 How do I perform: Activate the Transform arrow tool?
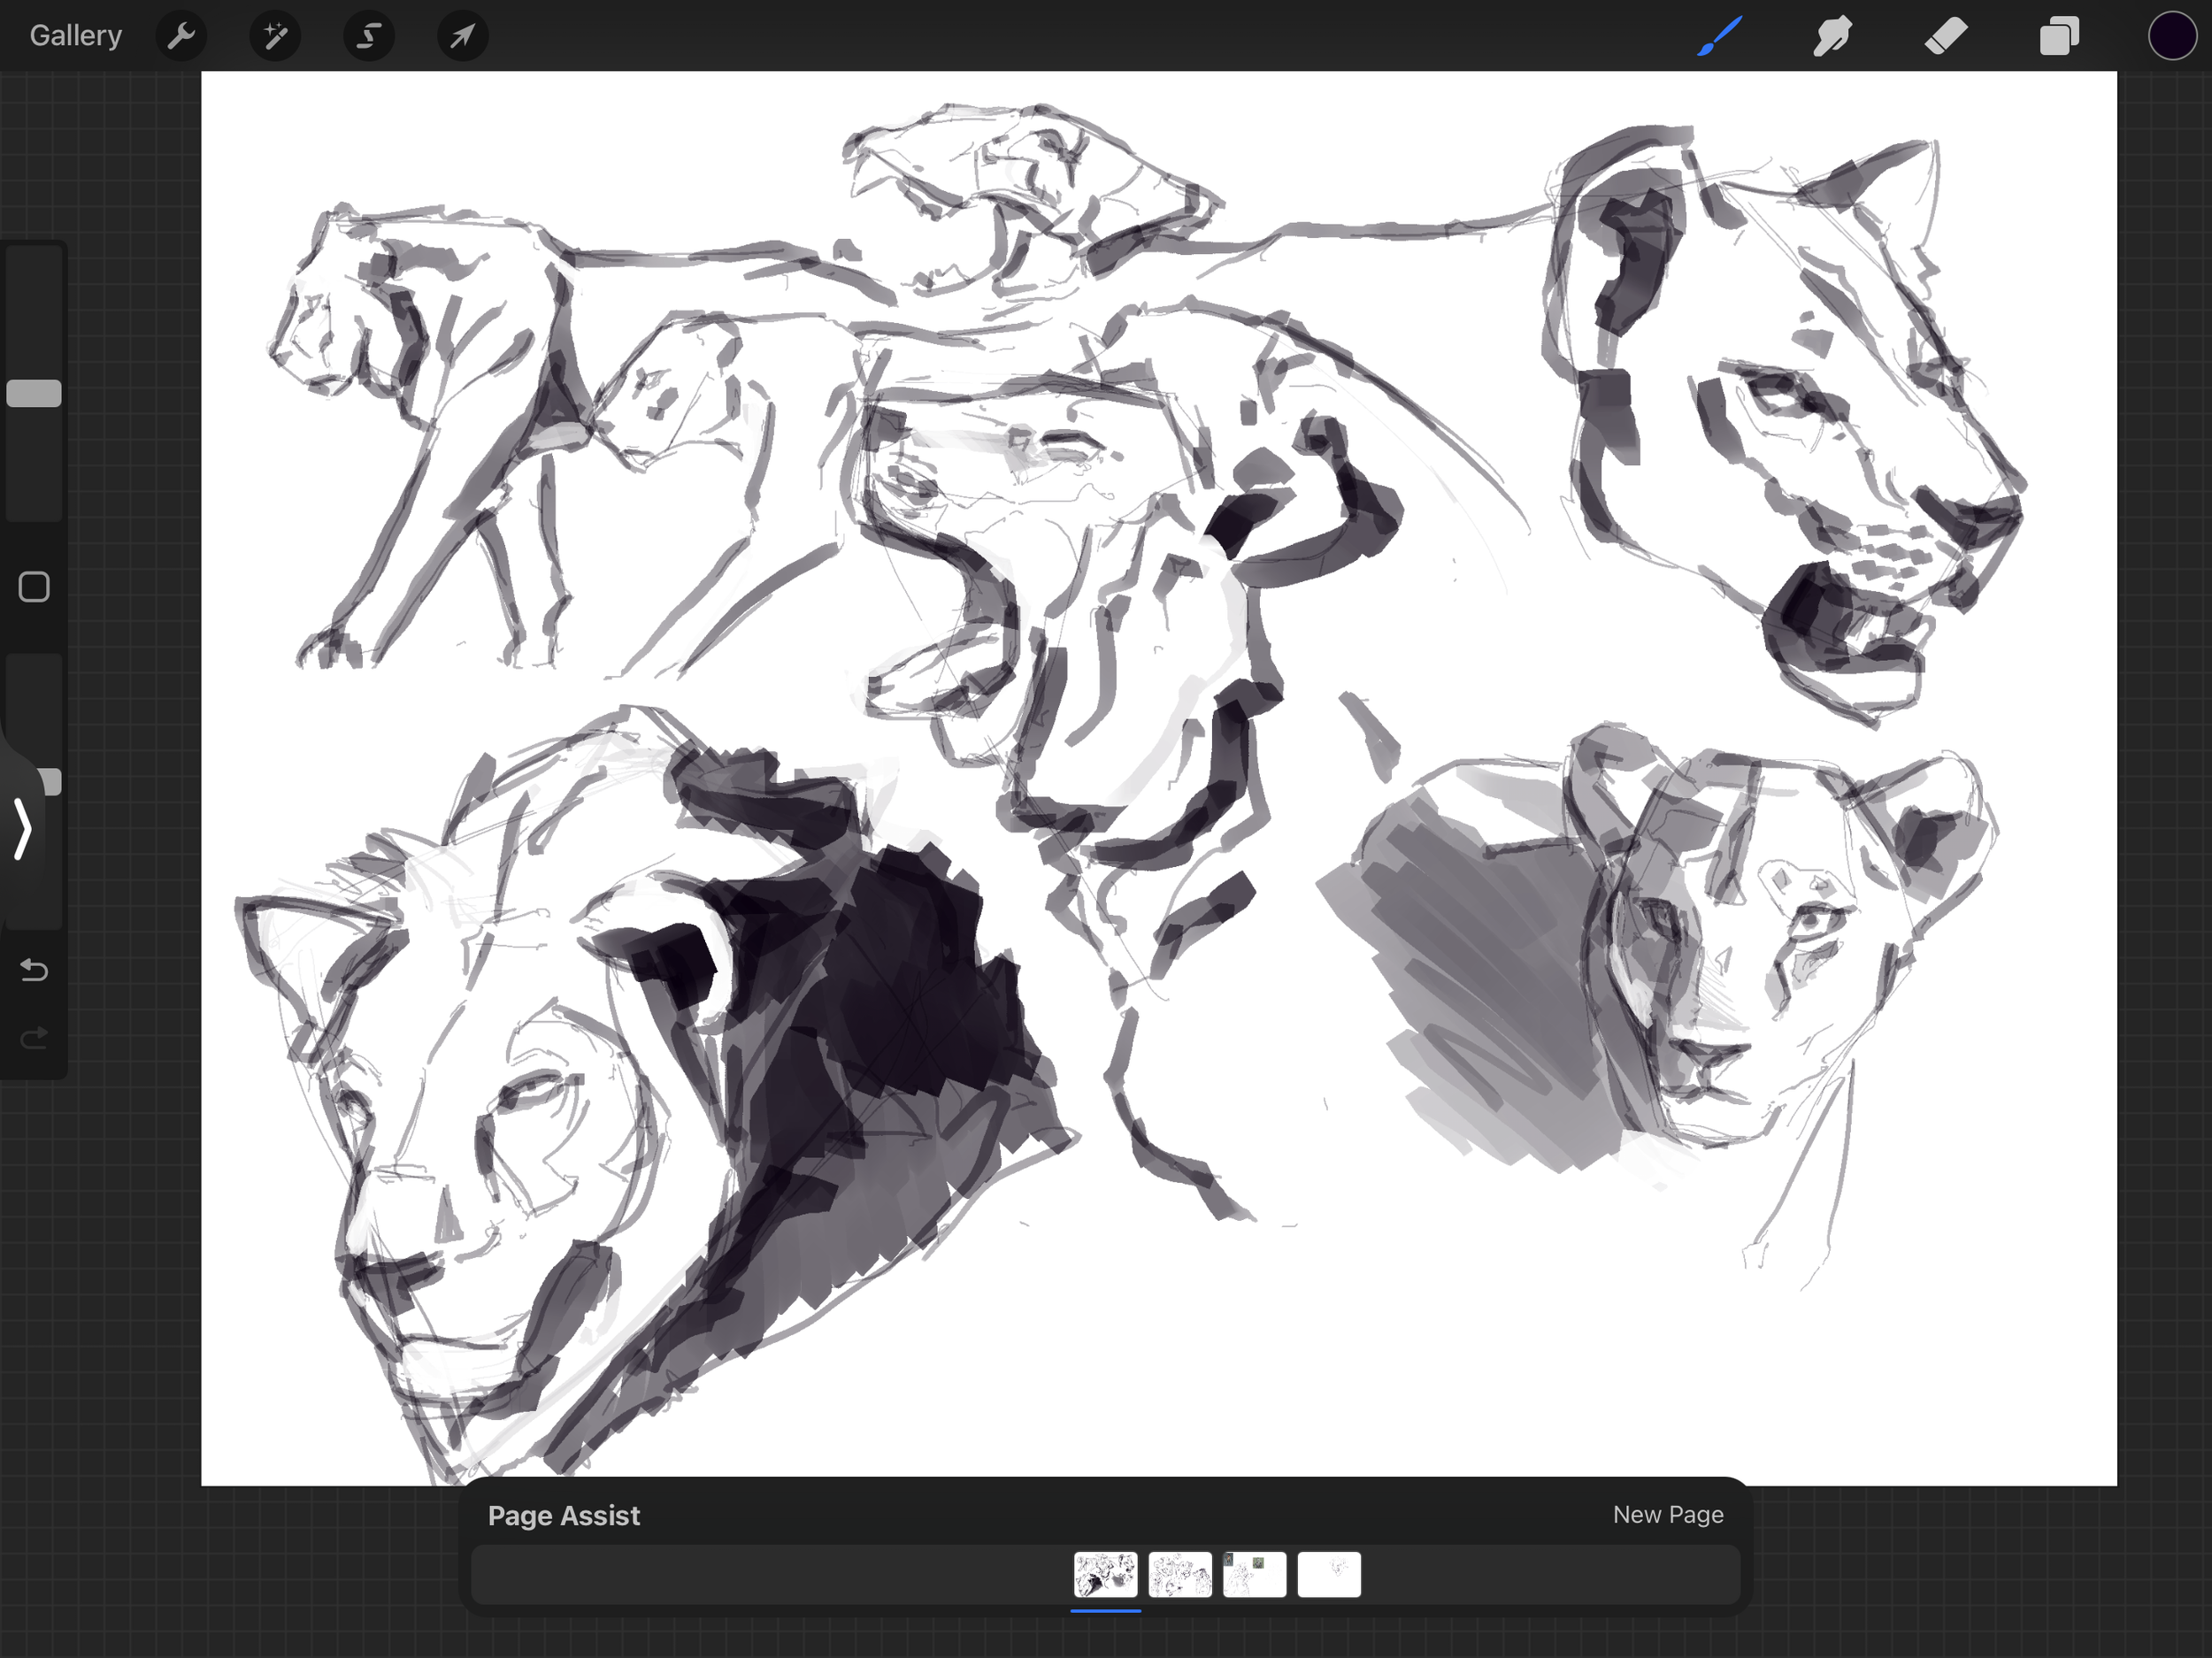462,36
